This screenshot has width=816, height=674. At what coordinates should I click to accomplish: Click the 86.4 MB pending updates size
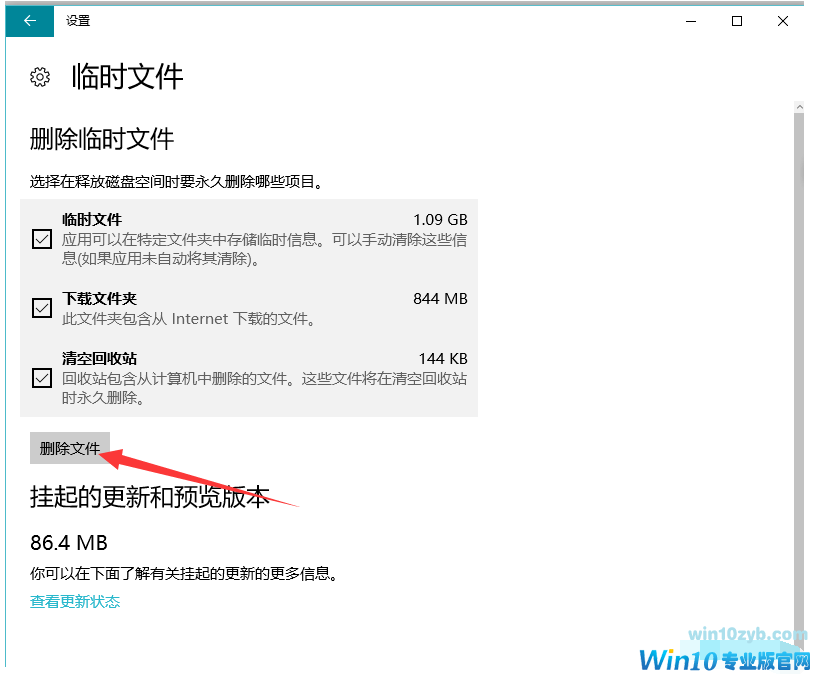click(x=69, y=543)
